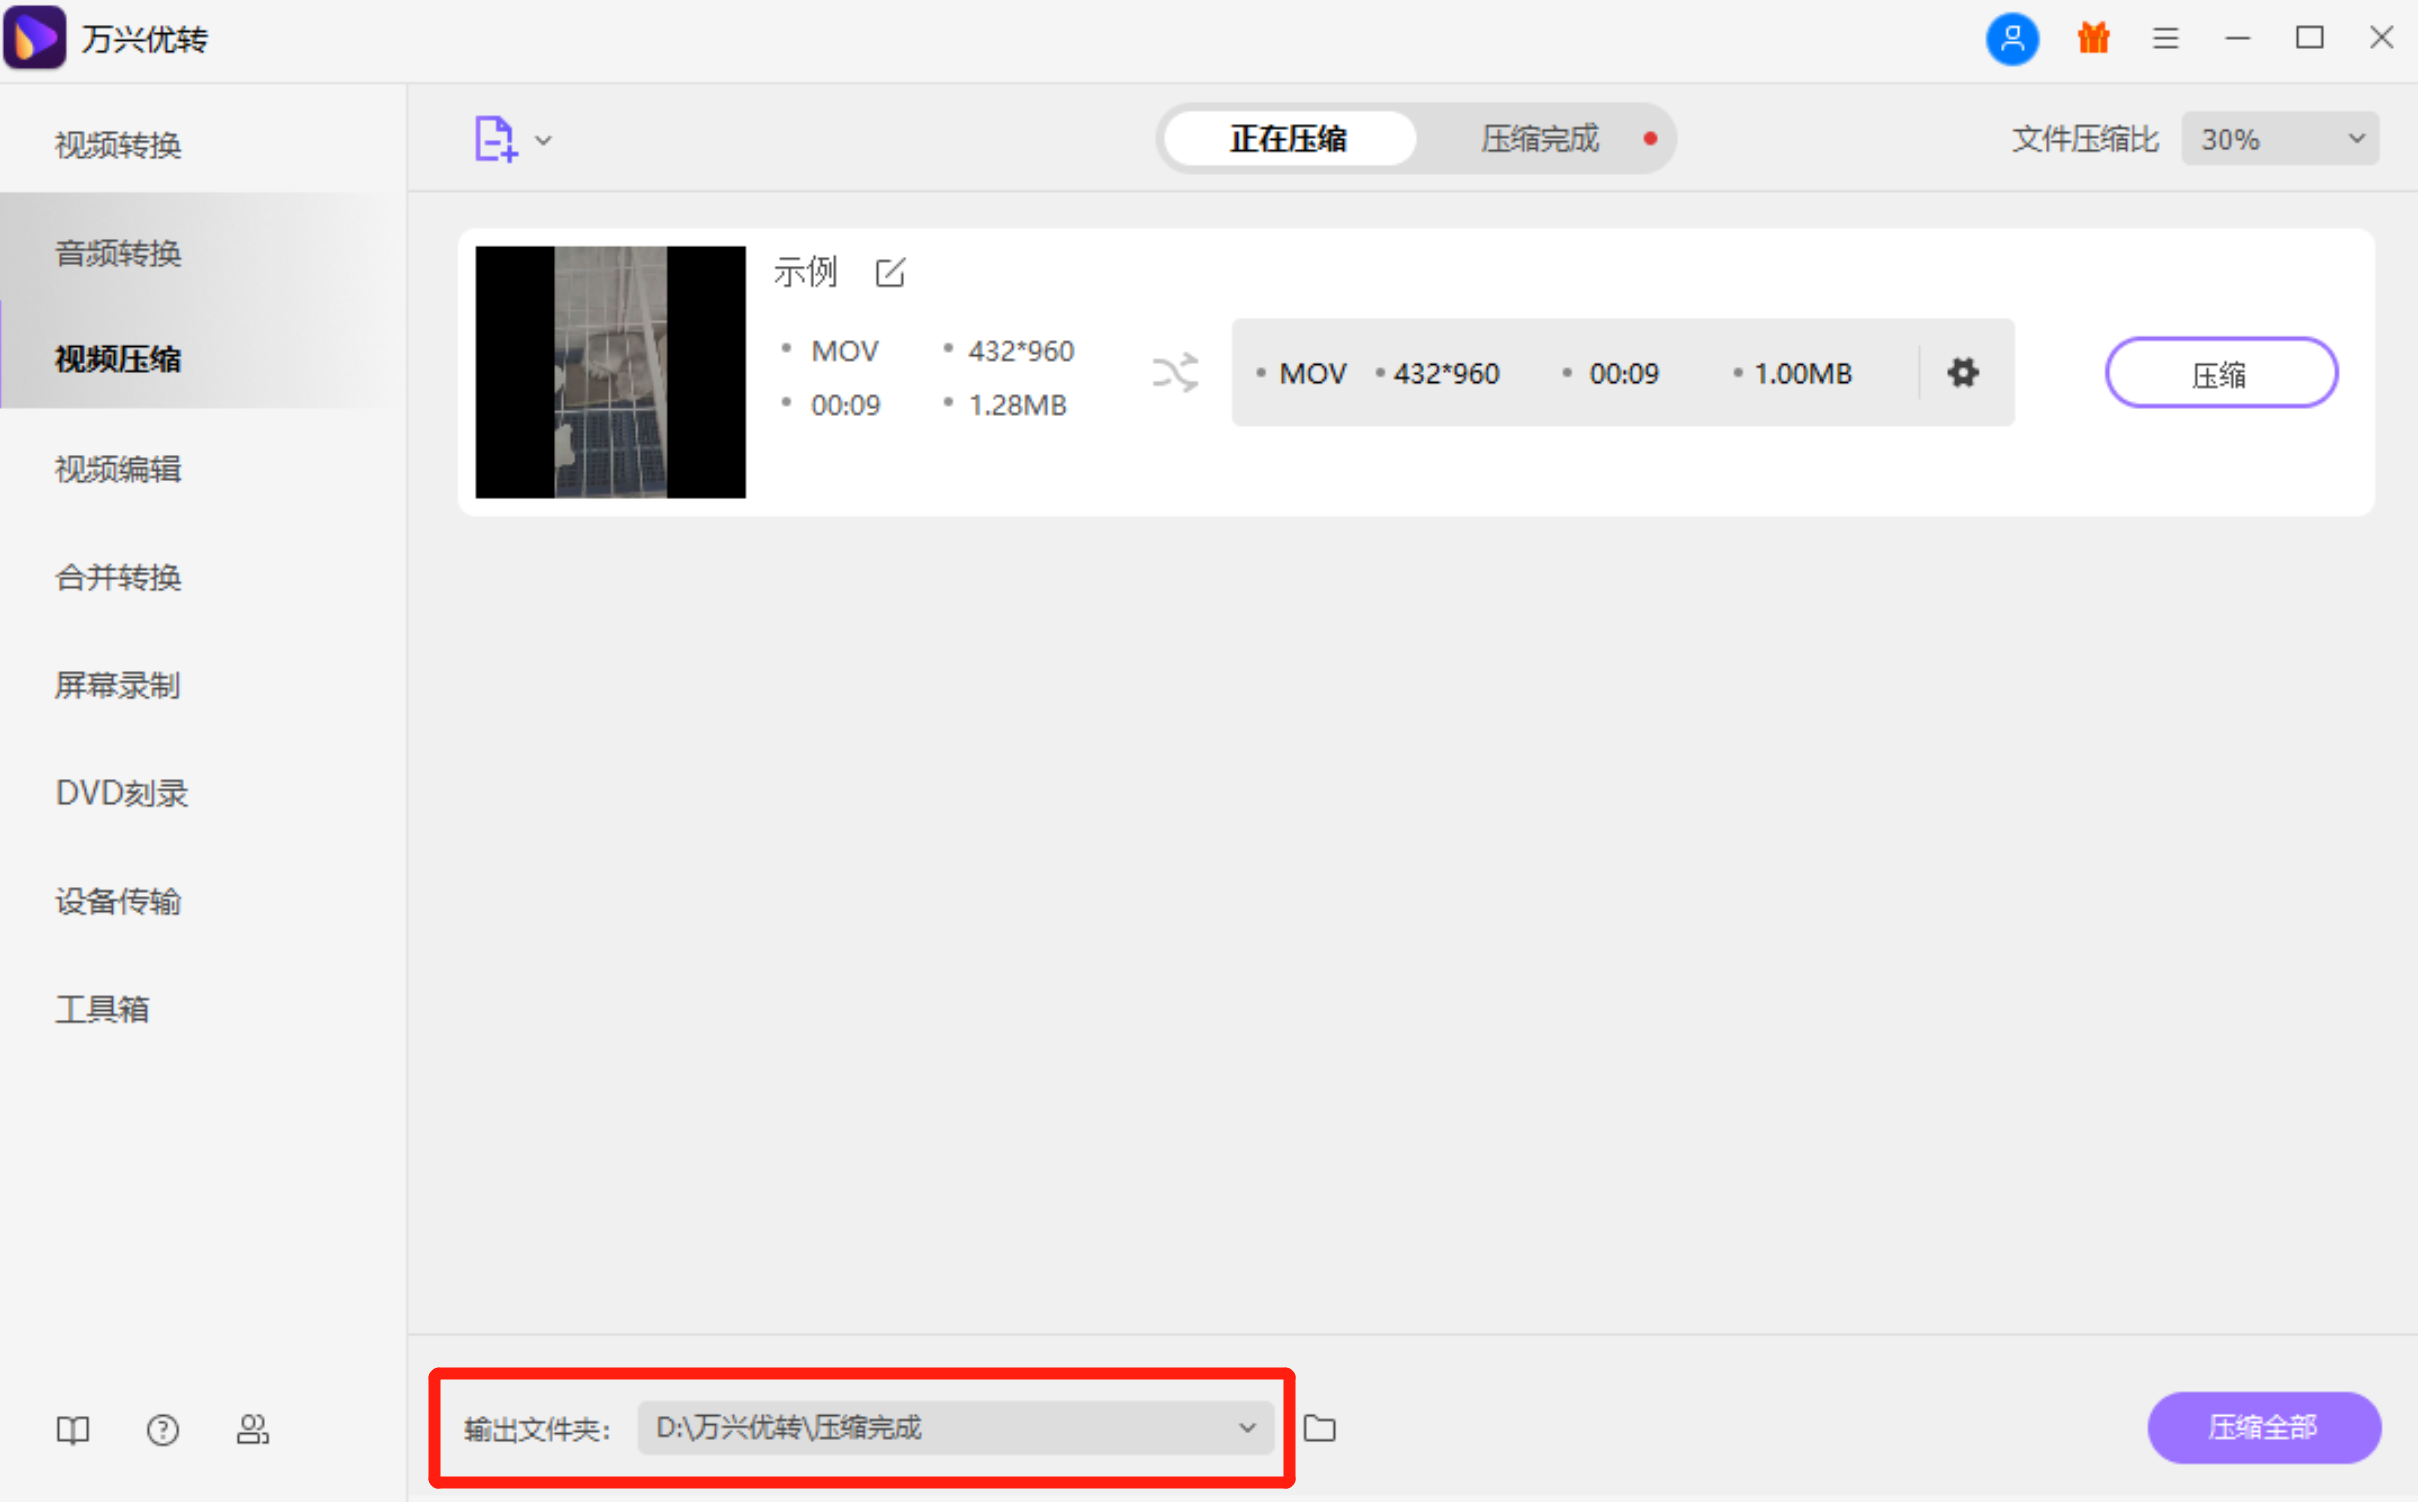This screenshot has height=1502, width=2418.
Task: Switch to the 压缩完成 tab
Action: click(x=1539, y=138)
